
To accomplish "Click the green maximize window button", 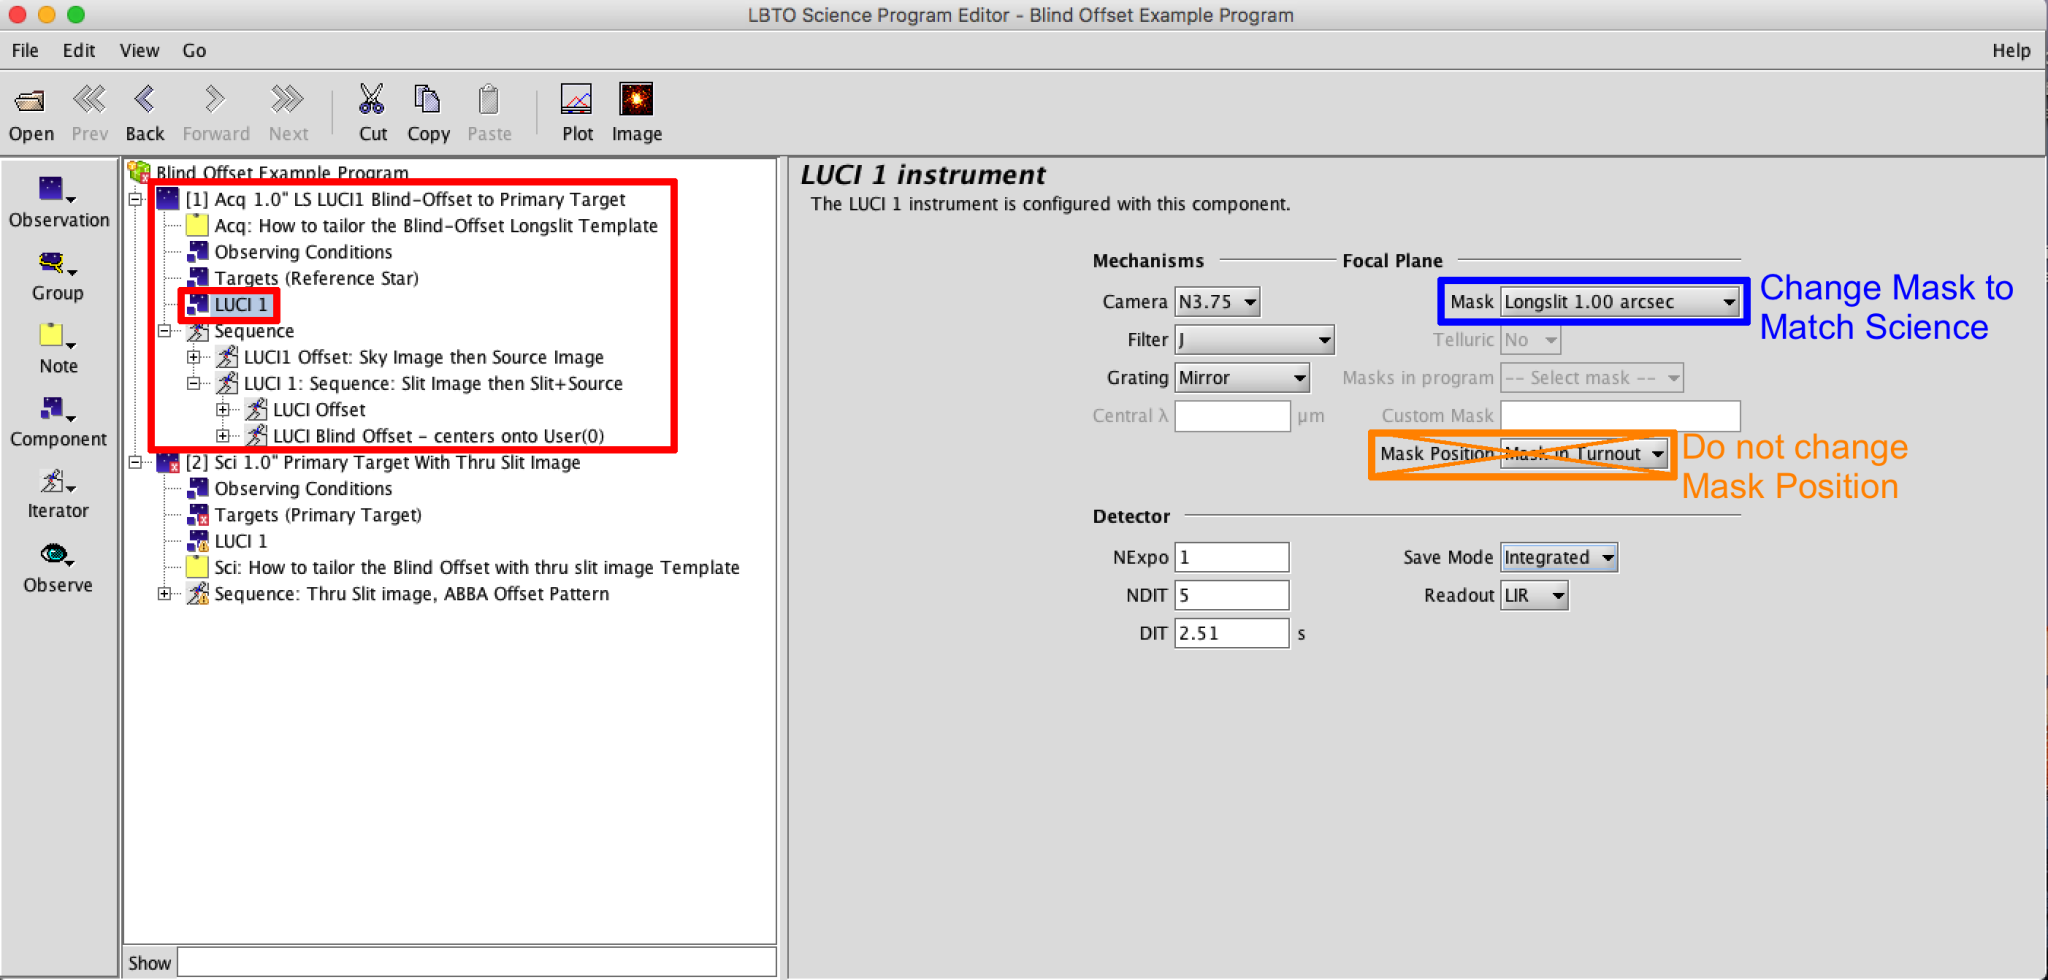I will 76,15.
